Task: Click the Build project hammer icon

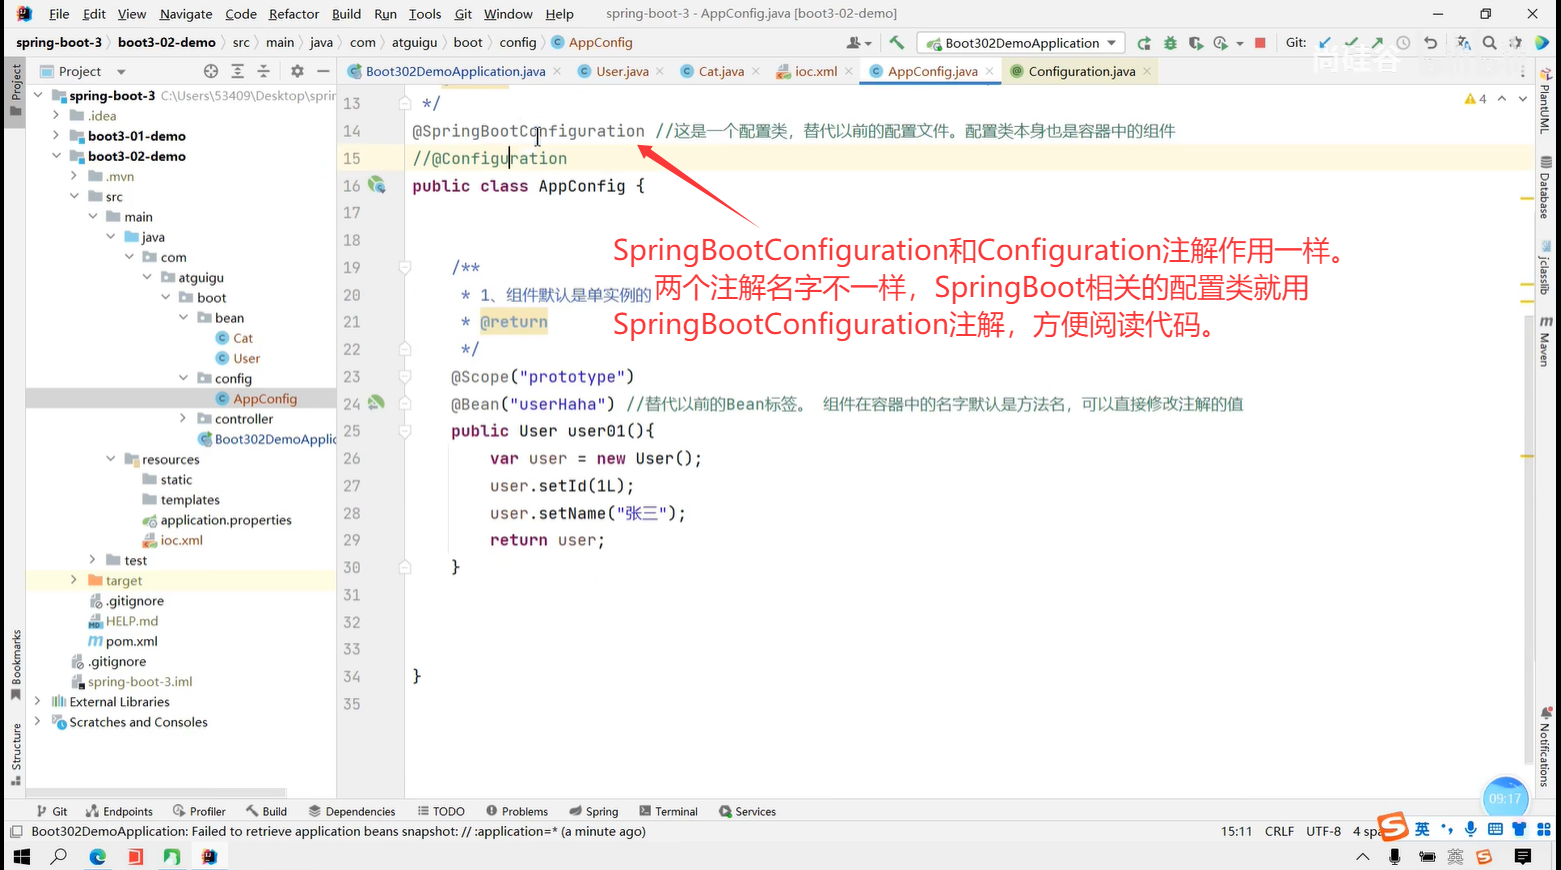Action: click(x=896, y=43)
